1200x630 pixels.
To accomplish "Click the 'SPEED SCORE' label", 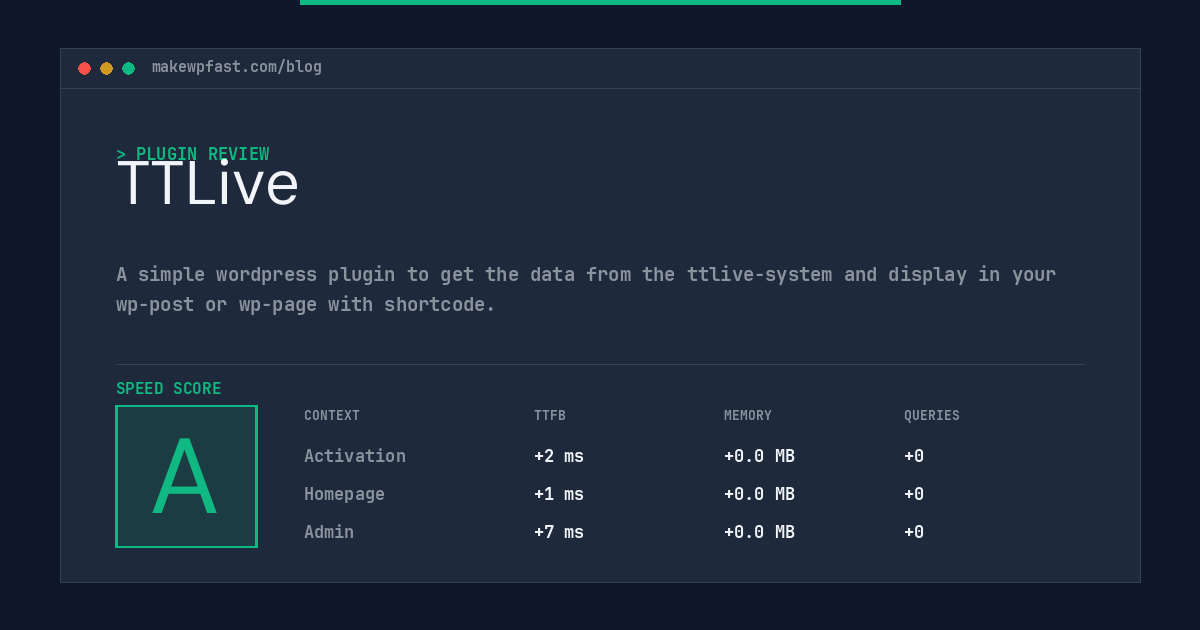I will 169,389.
